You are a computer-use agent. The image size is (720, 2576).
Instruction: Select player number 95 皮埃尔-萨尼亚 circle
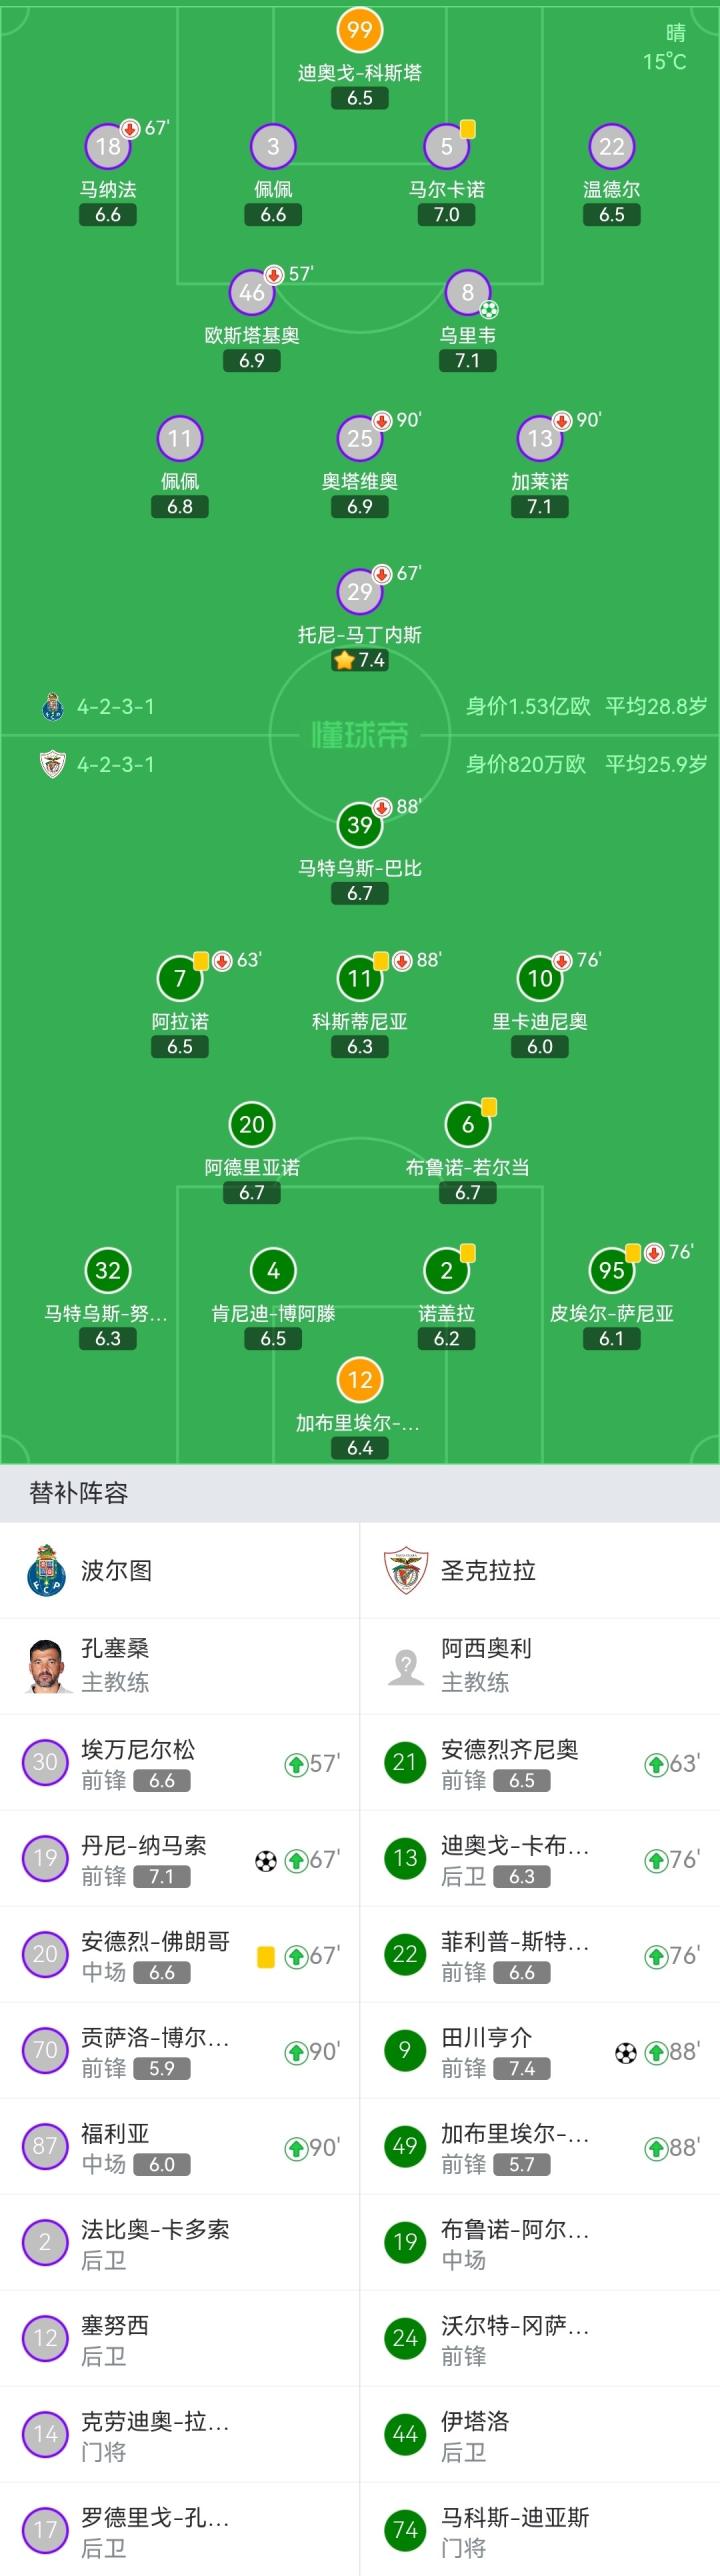pos(611,1271)
